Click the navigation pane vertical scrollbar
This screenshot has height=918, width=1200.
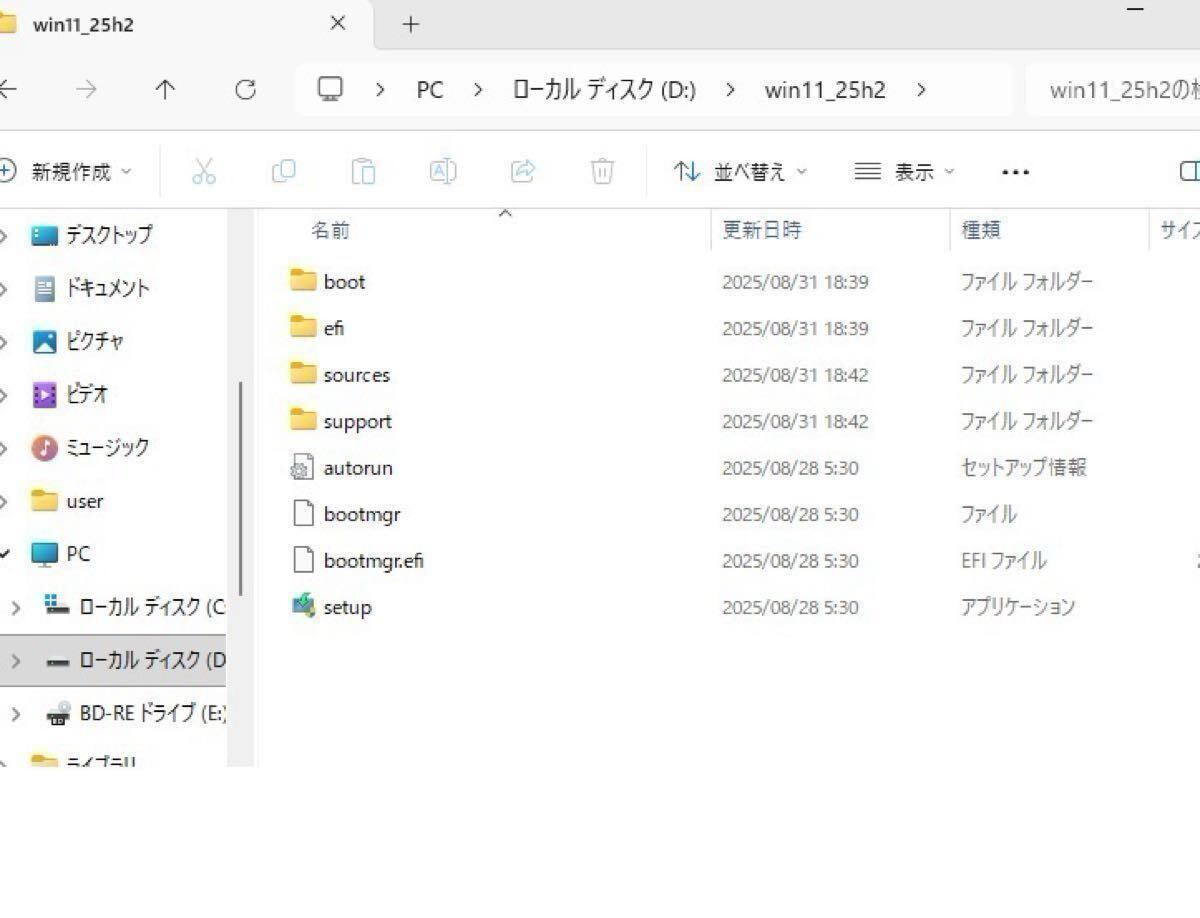point(240,488)
